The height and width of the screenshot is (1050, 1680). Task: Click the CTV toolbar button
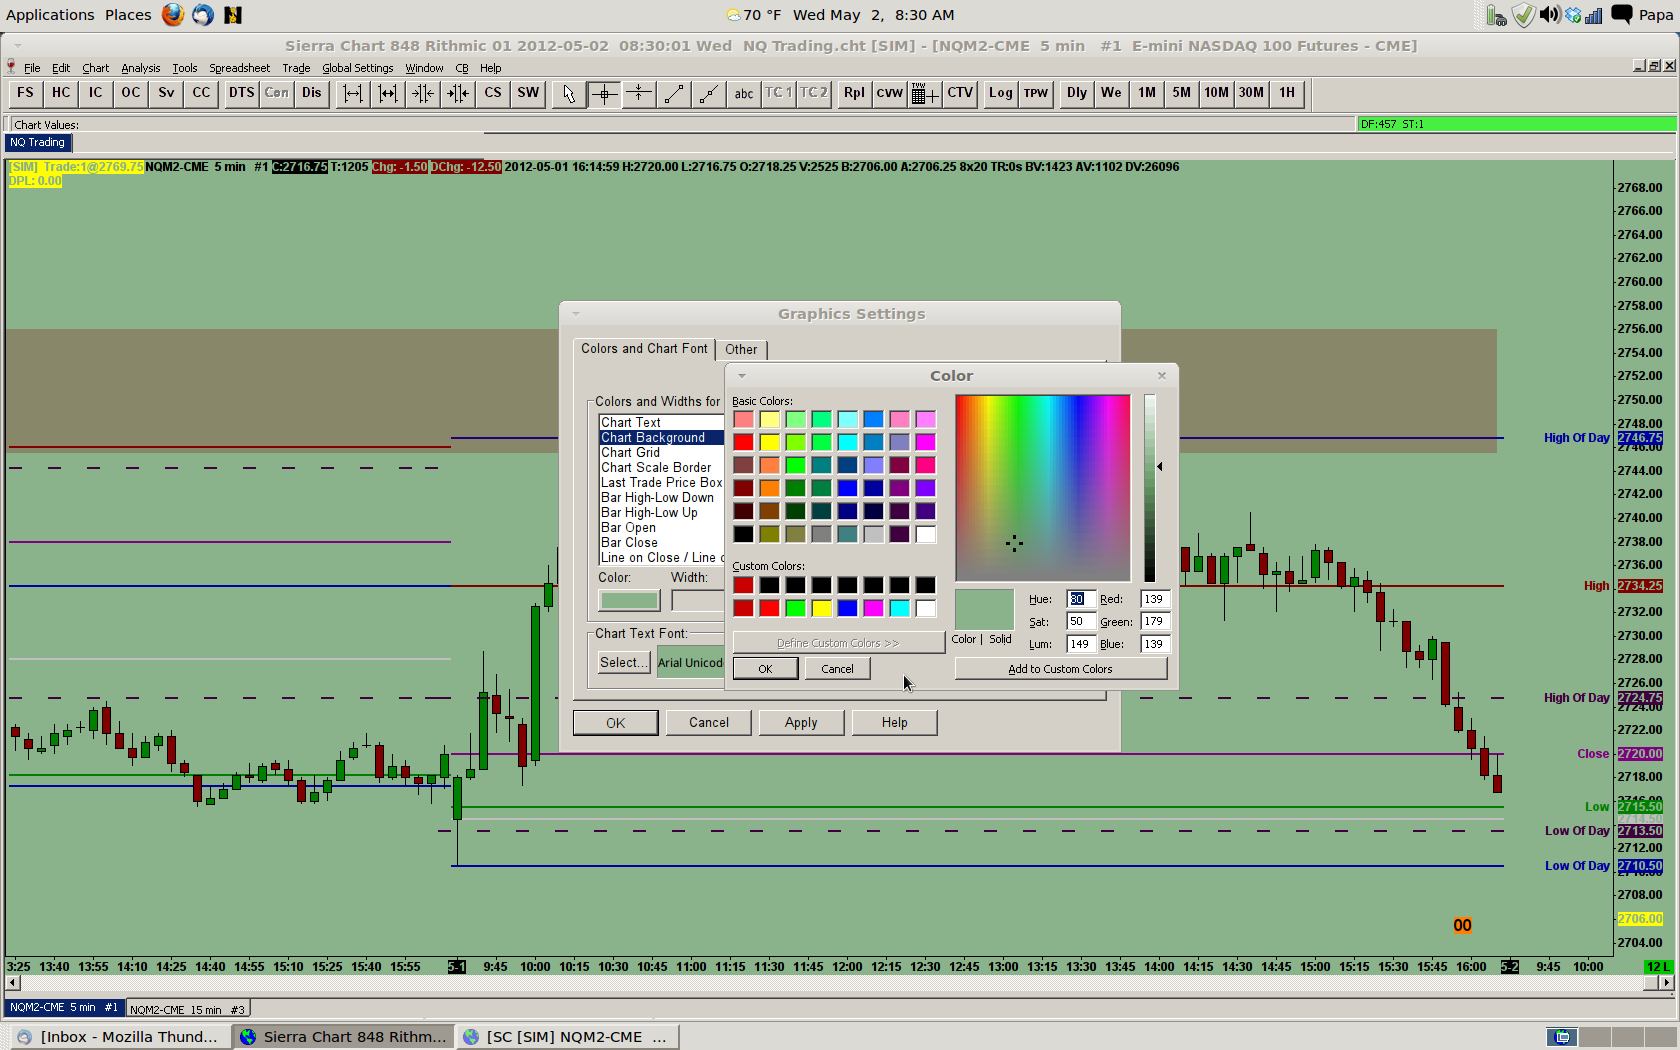(x=960, y=93)
